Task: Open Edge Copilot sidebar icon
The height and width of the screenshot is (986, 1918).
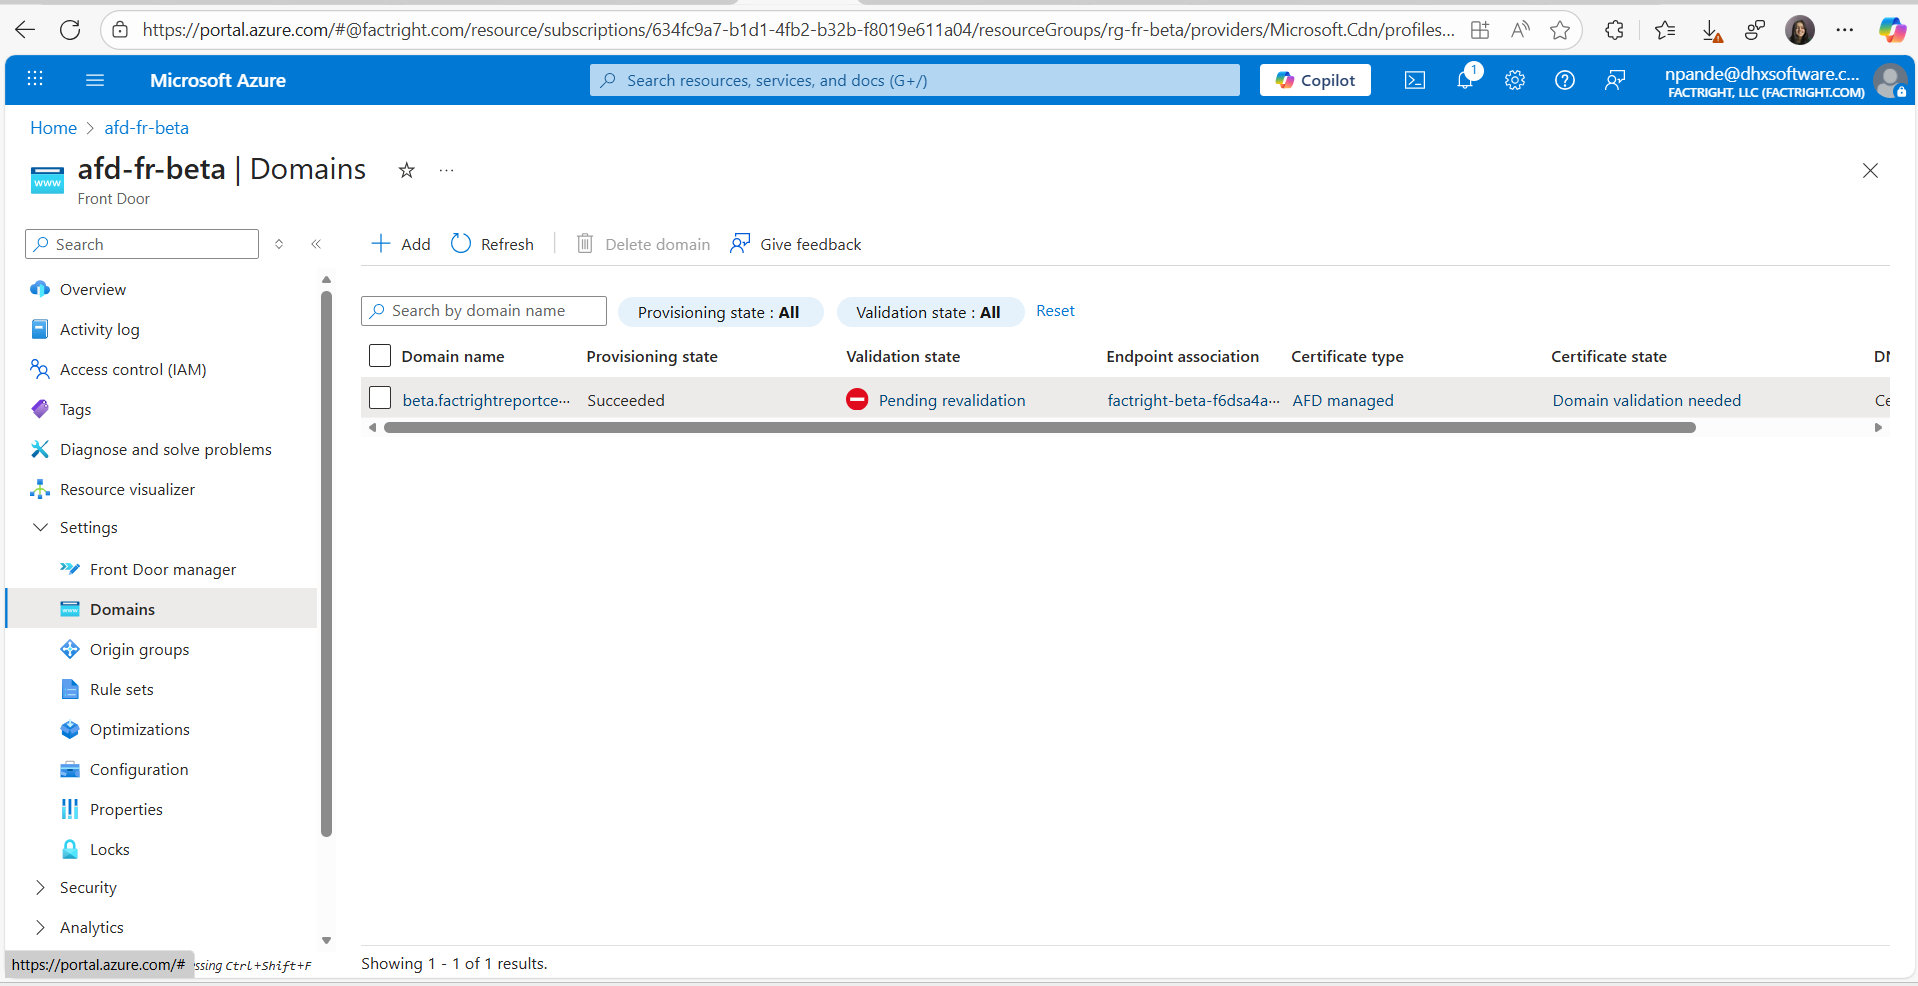Action: [1891, 30]
